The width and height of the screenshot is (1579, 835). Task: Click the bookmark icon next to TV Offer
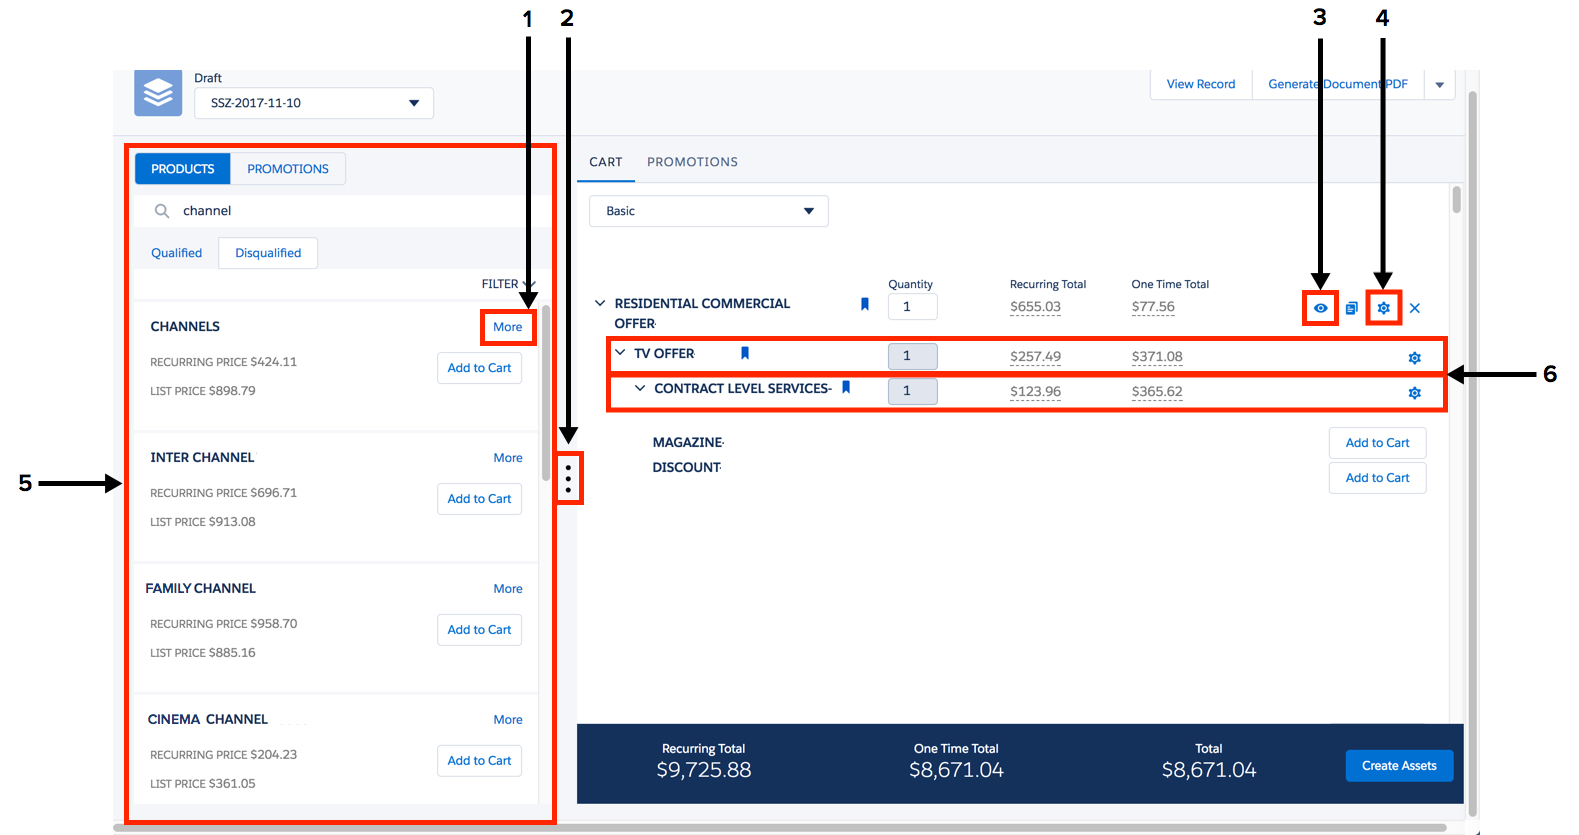point(745,353)
